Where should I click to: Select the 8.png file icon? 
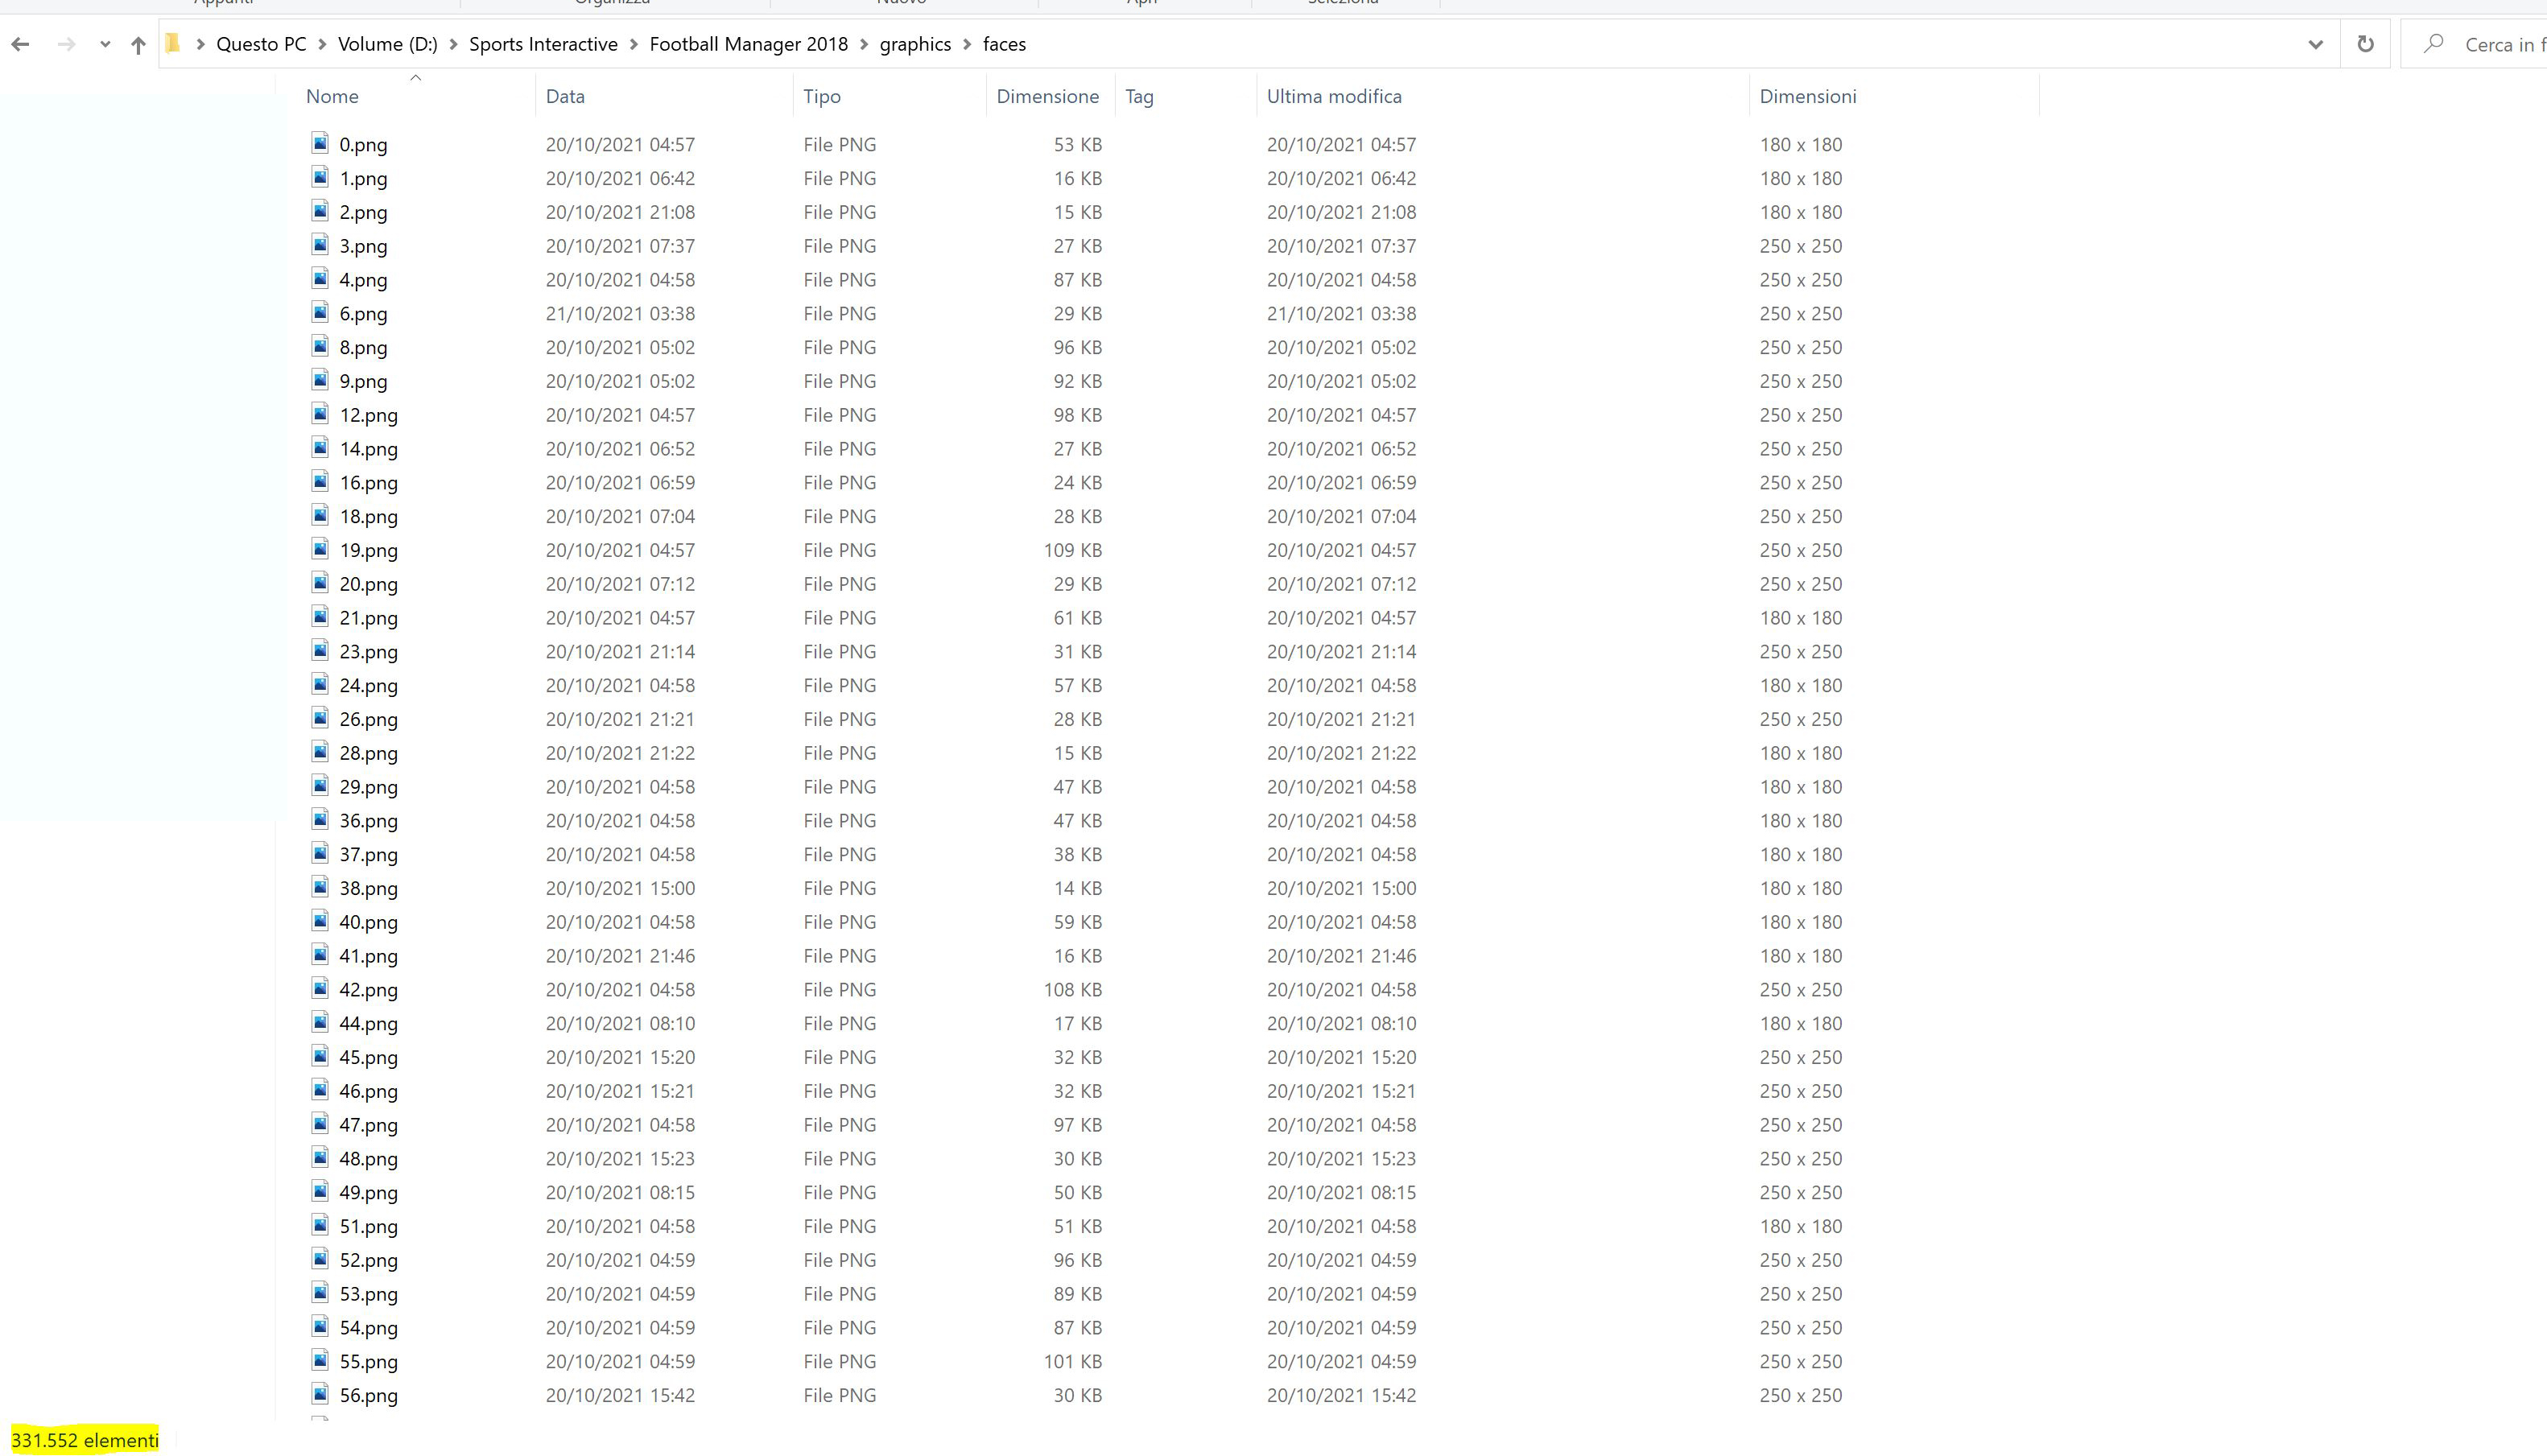tap(319, 345)
